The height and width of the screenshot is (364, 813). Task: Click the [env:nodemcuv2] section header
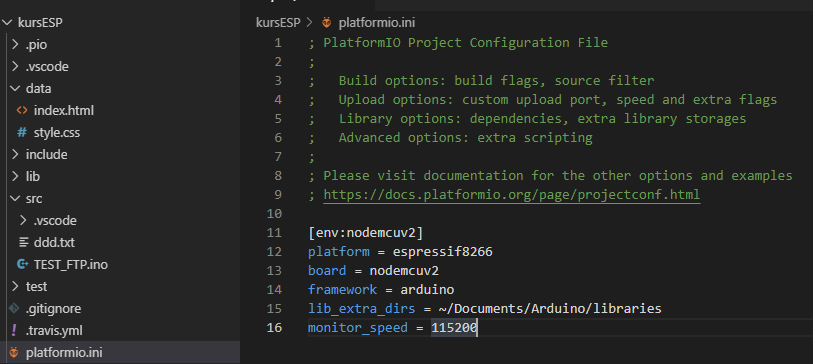366,233
